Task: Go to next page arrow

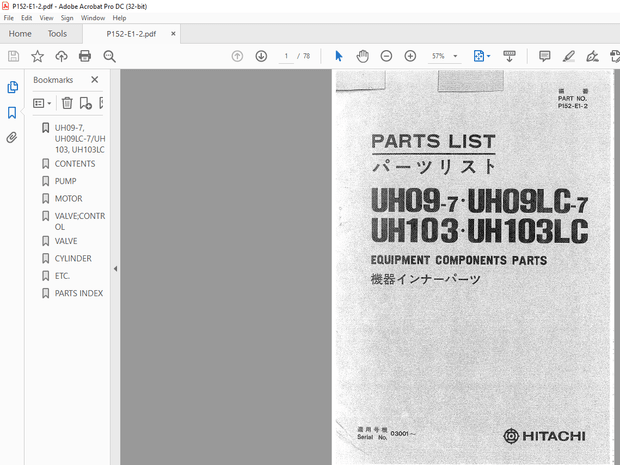Action: (x=261, y=56)
